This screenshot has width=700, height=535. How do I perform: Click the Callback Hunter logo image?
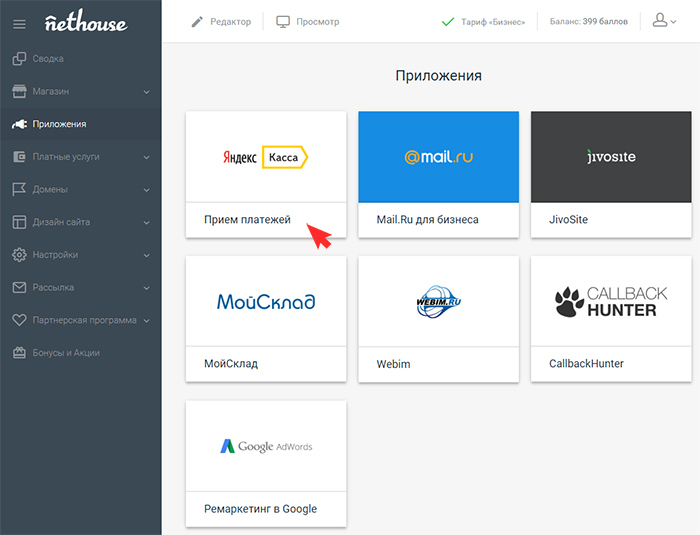(611, 302)
